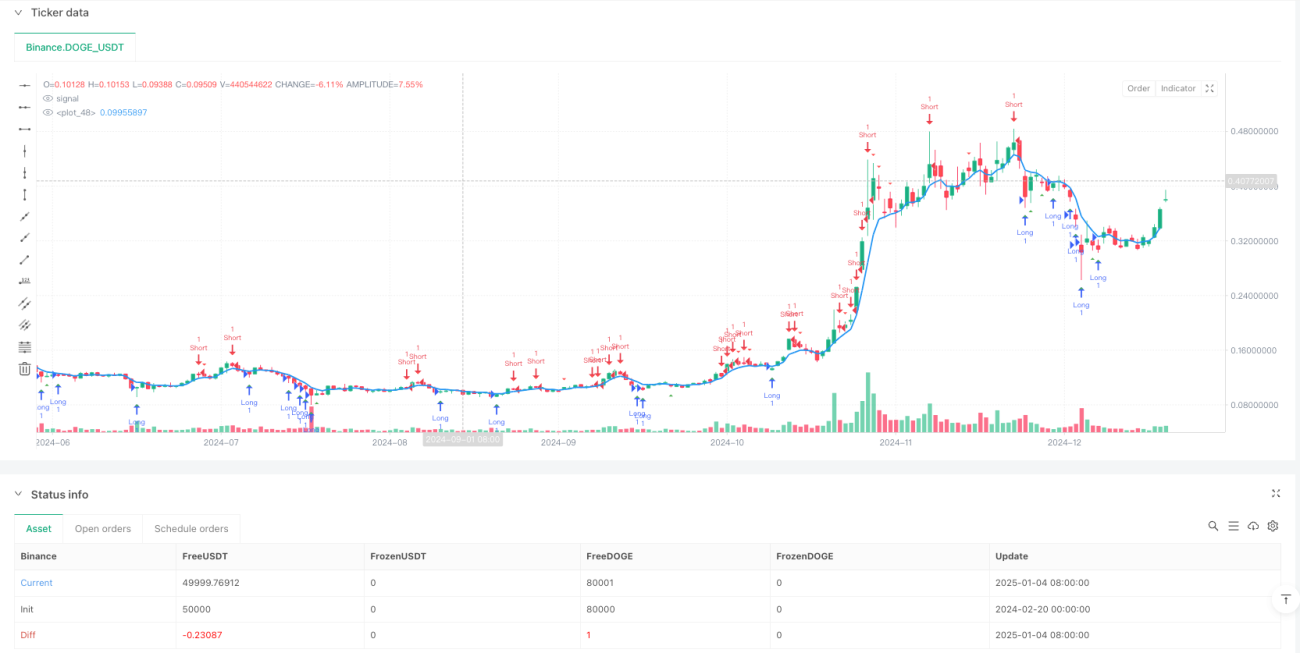Expand the Status info panel to fullscreen

point(1276,494)
